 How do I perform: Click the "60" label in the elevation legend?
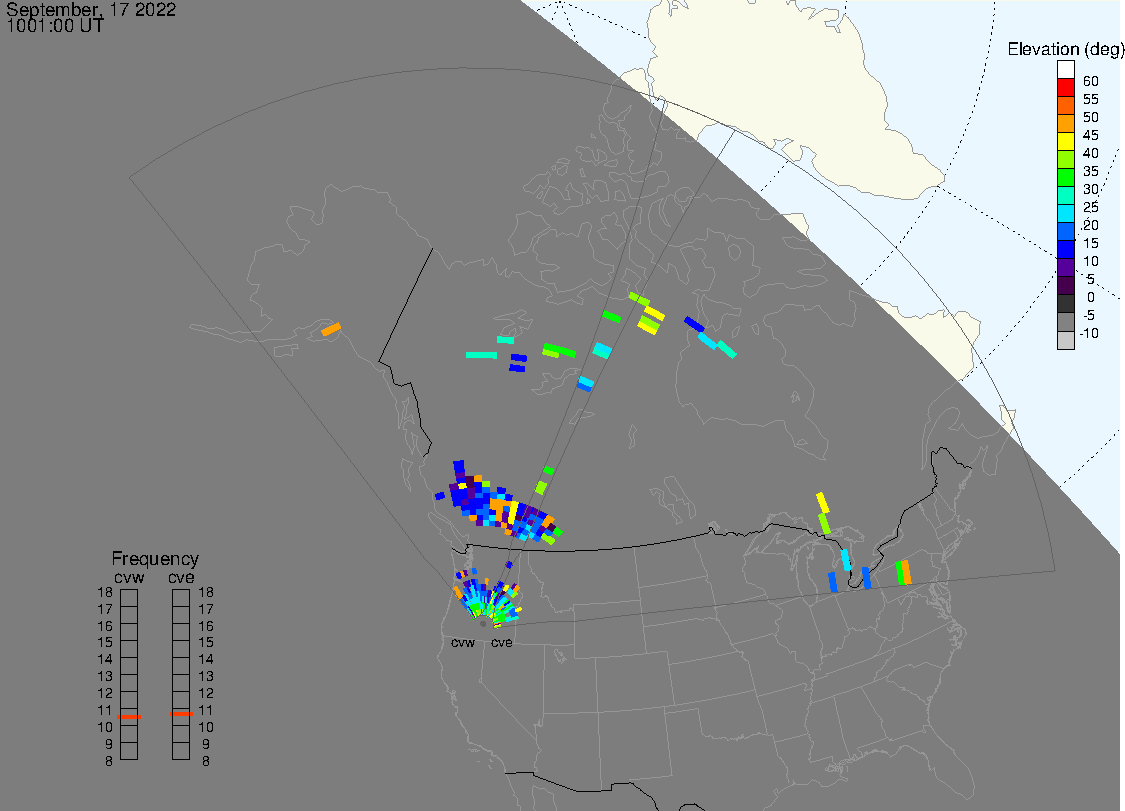point(1091,81)
